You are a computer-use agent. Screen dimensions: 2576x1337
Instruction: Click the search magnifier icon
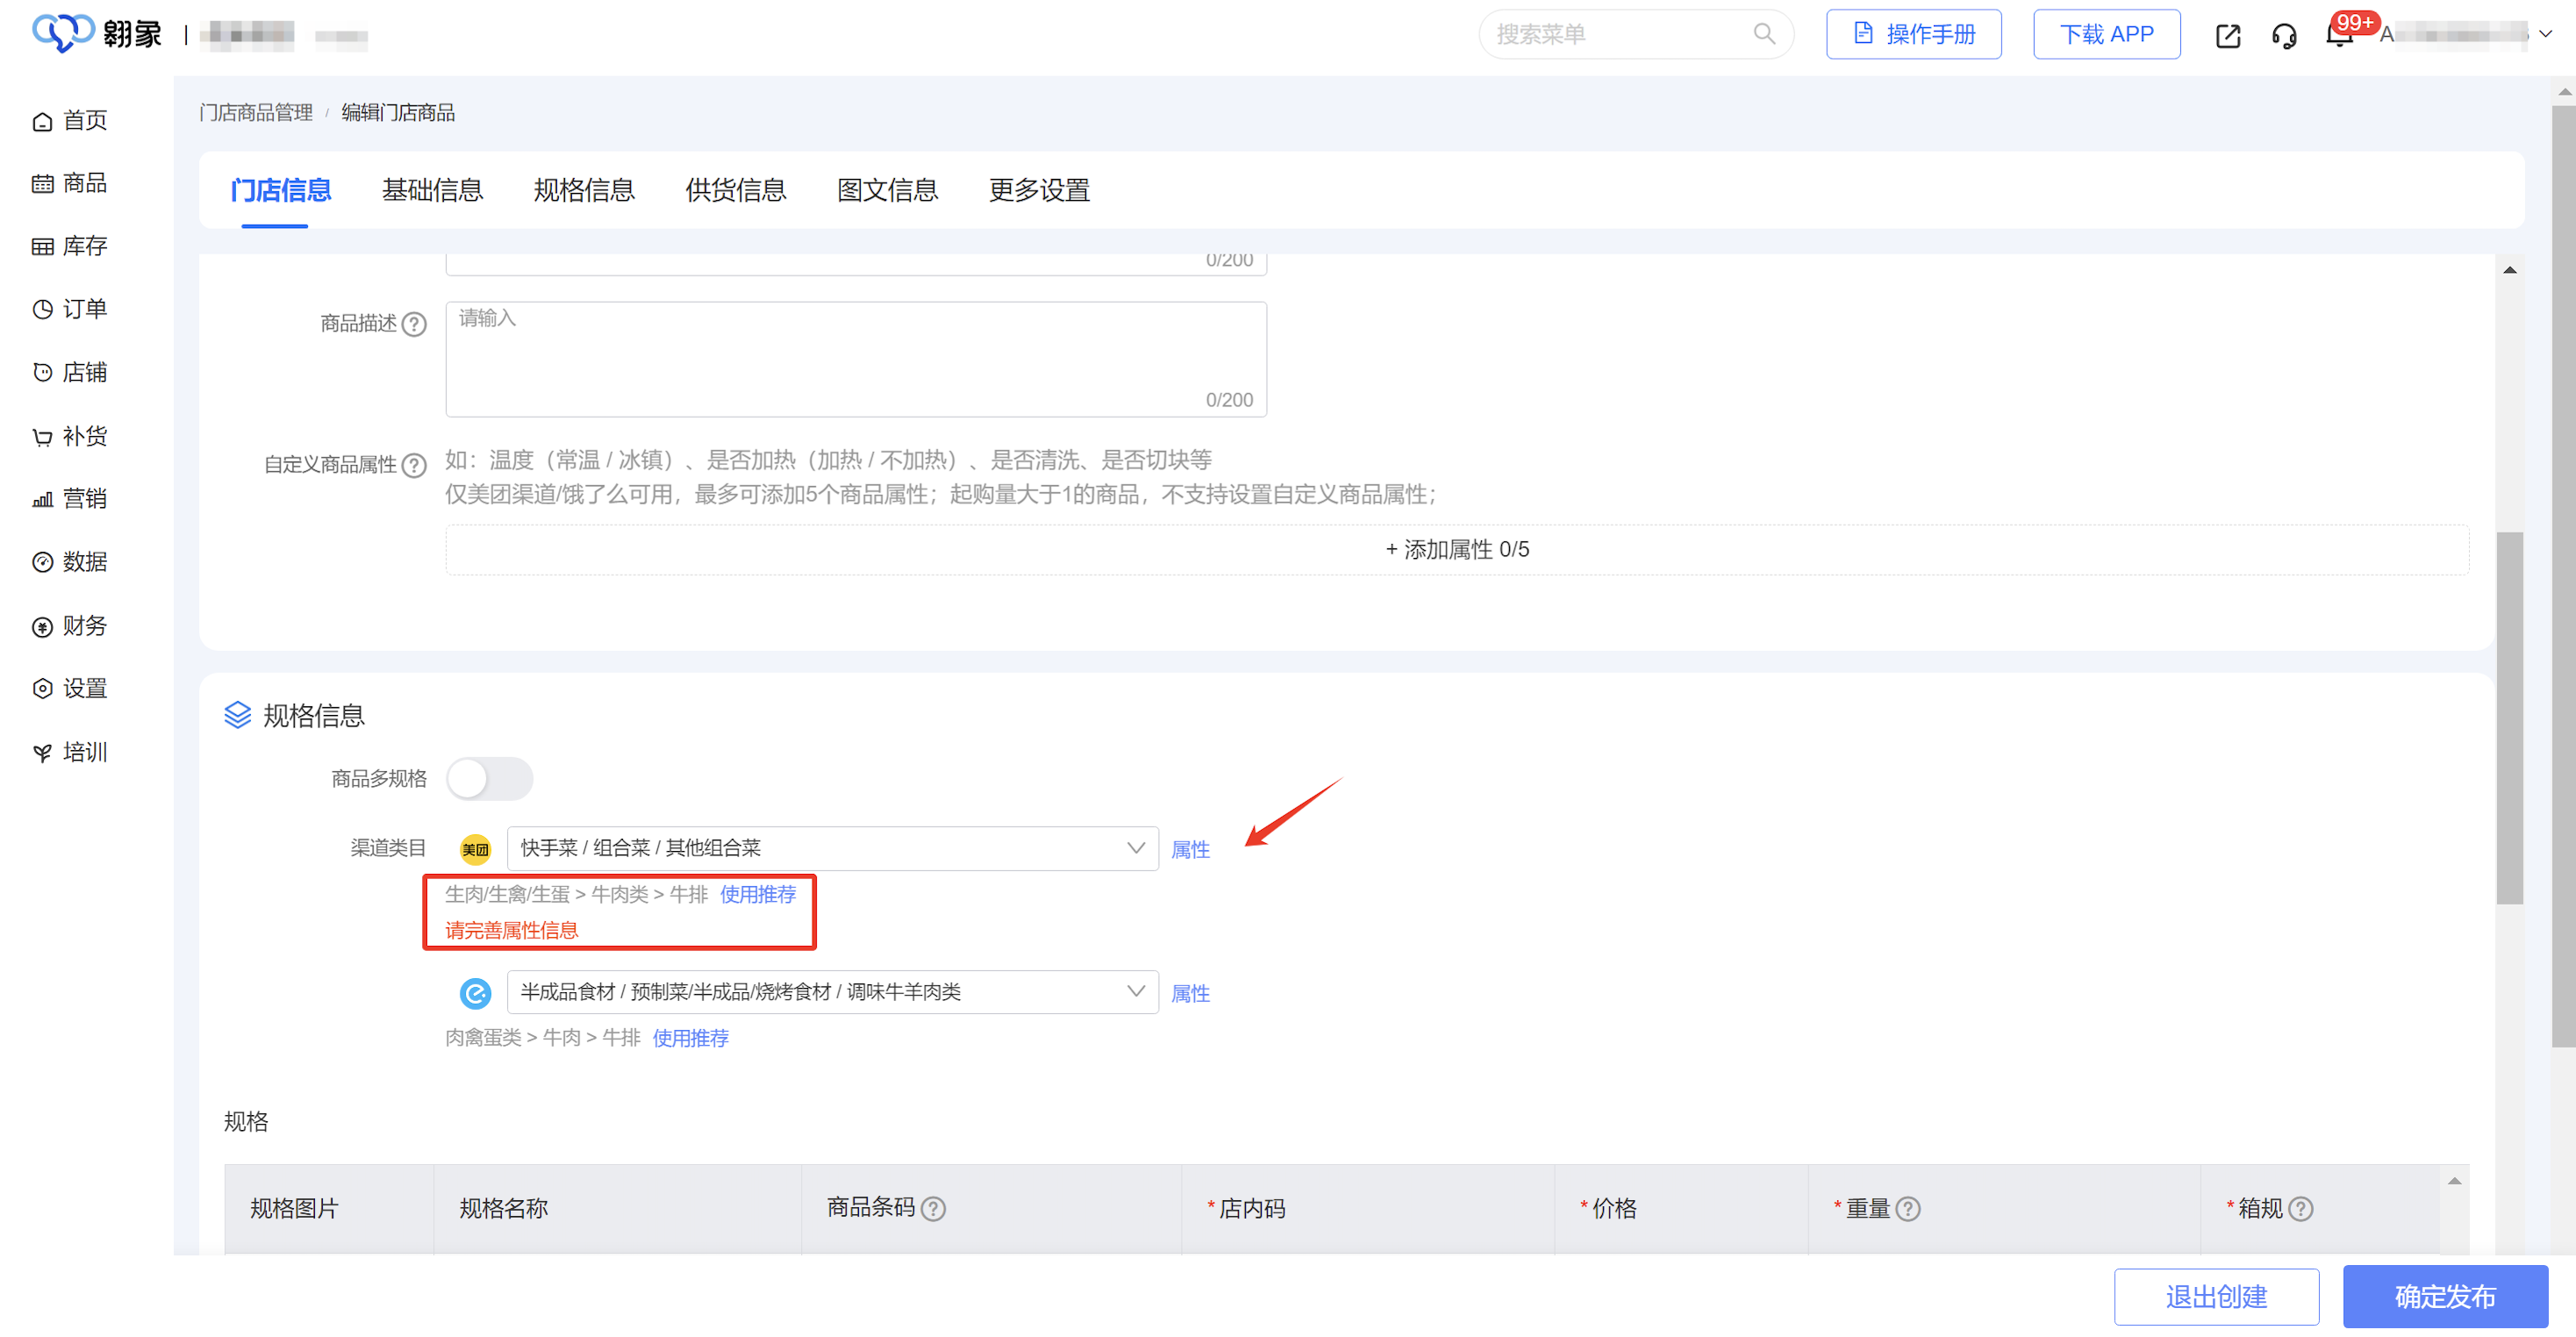pyautogui.click(x=1764, y=34)
